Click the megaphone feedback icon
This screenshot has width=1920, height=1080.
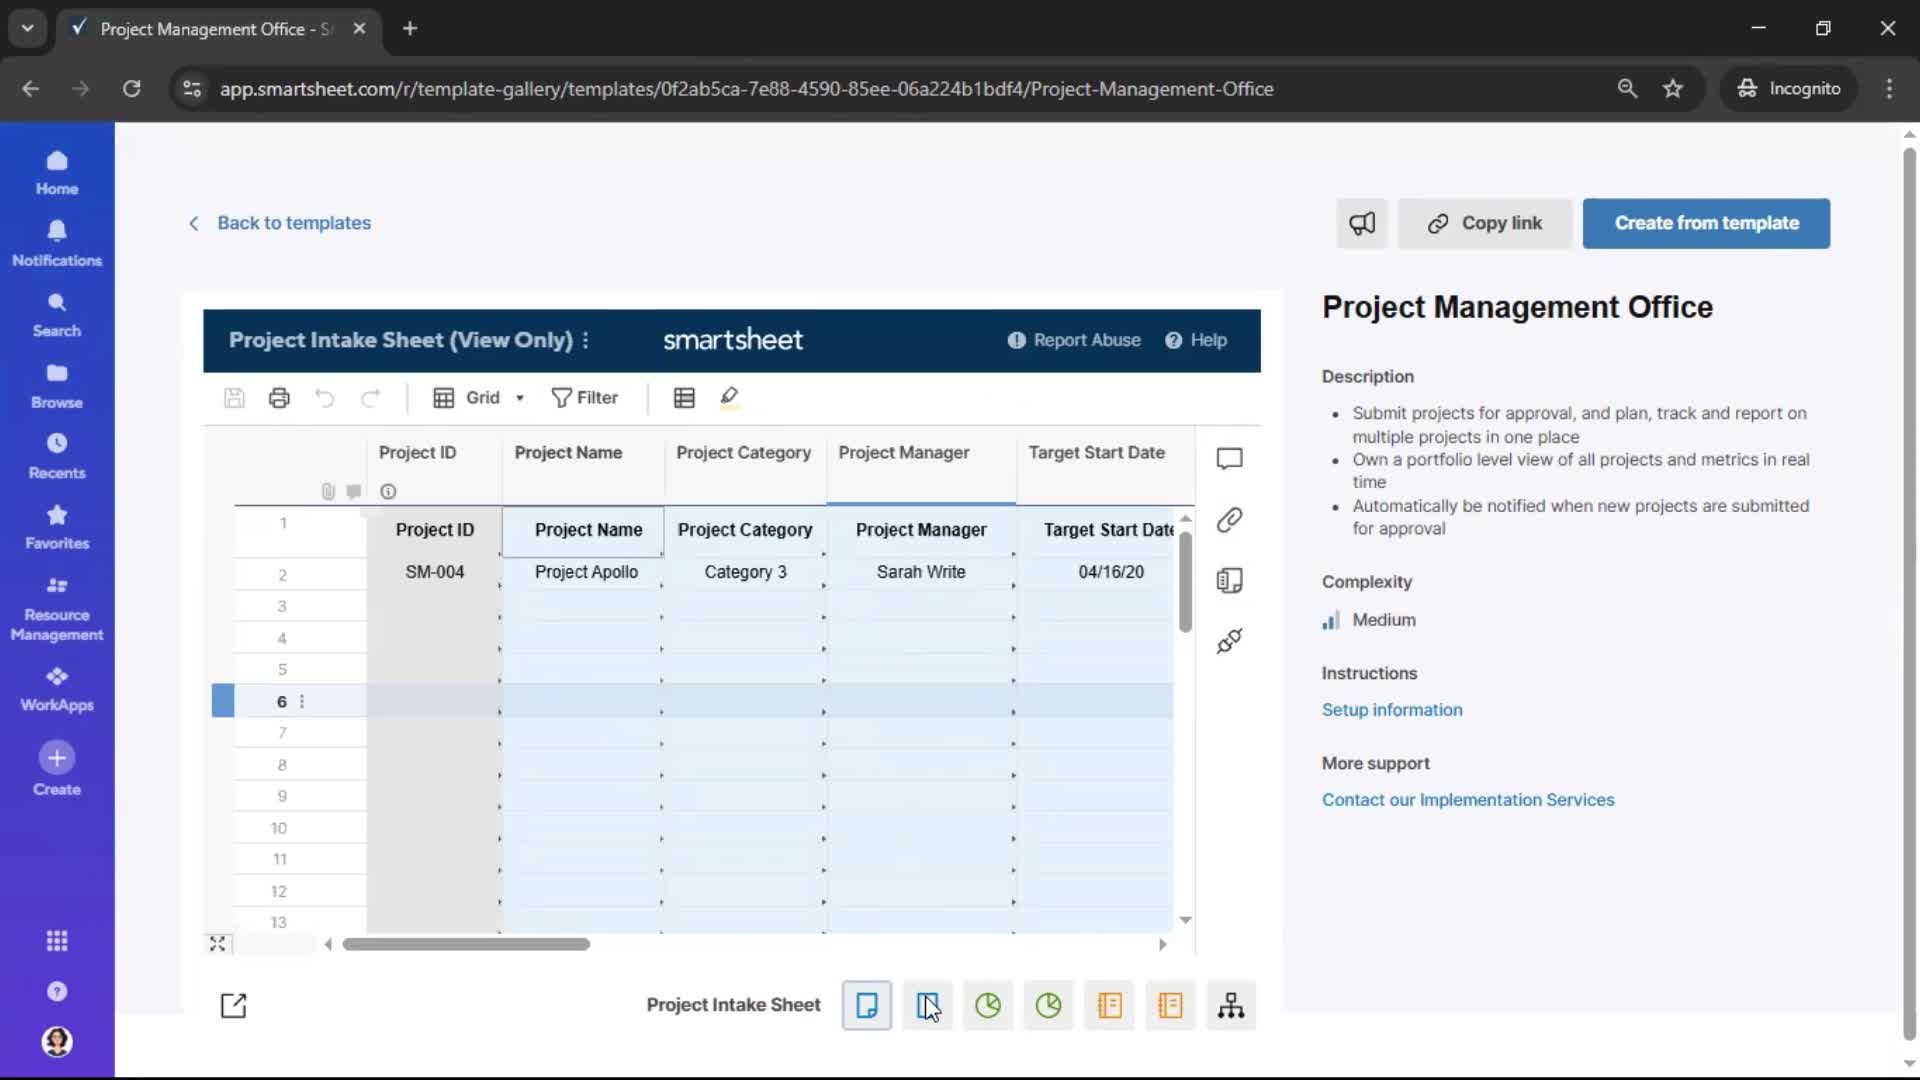1362,224
